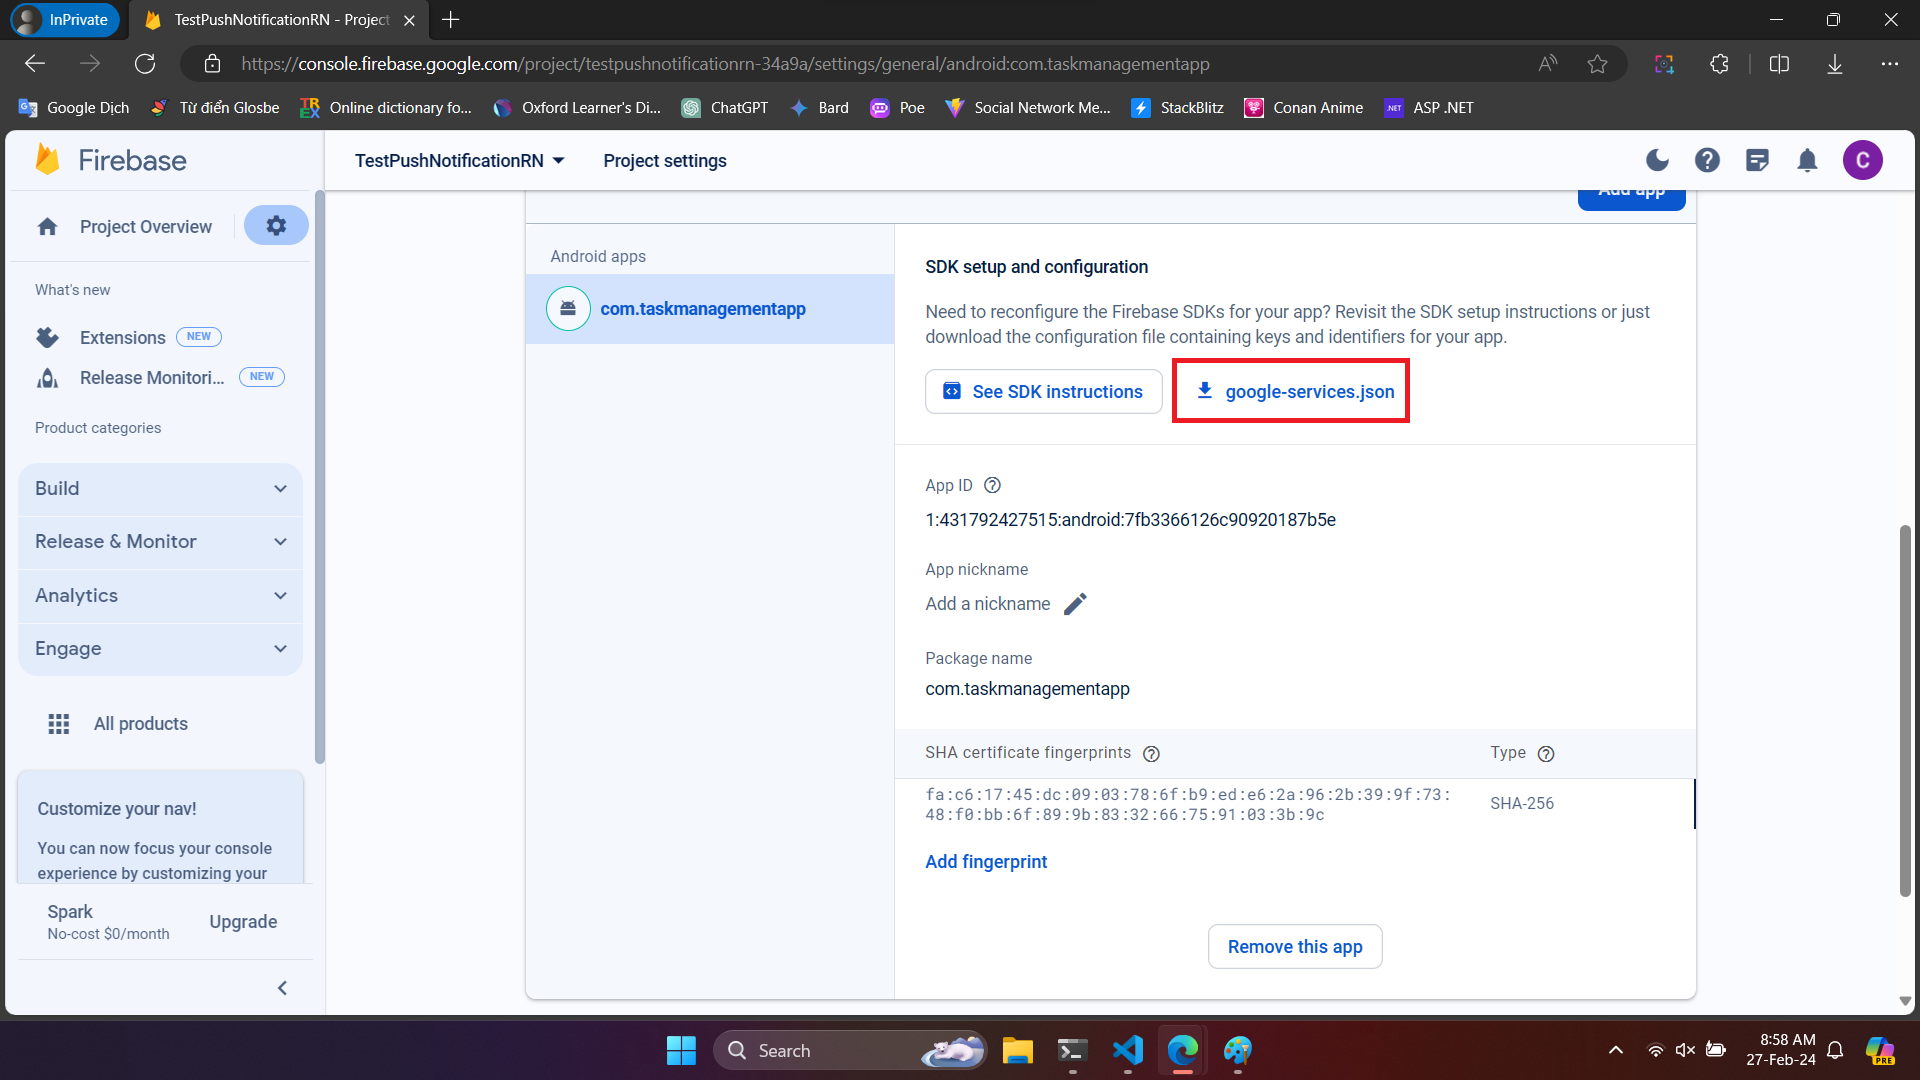This screenshot has width=1920, height=1080.
Task: Click the App ID value text
Action: coord(1130,520)
